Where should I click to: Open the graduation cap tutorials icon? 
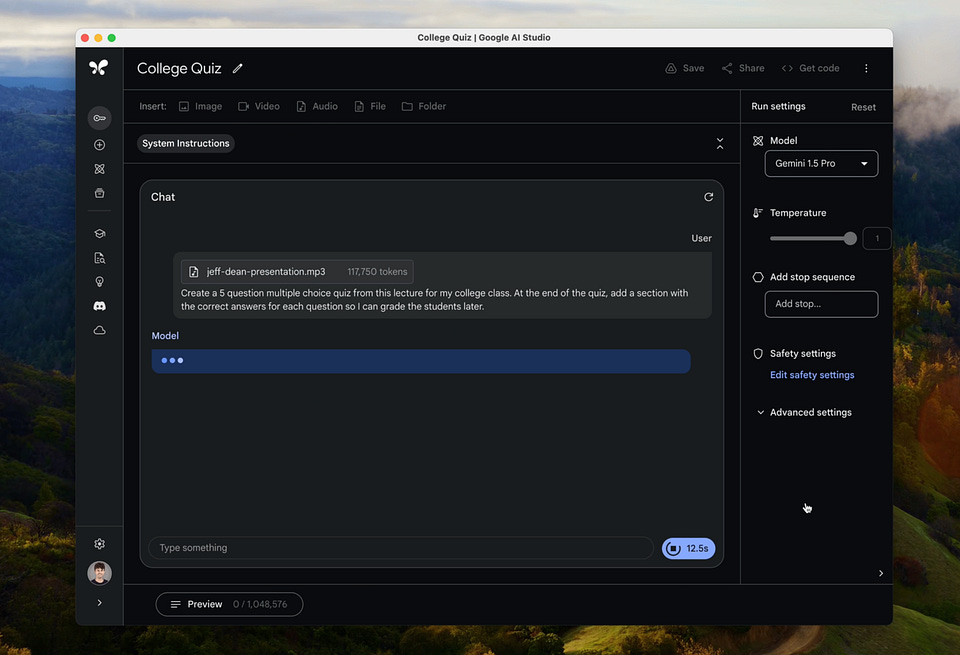pos(99,233)
